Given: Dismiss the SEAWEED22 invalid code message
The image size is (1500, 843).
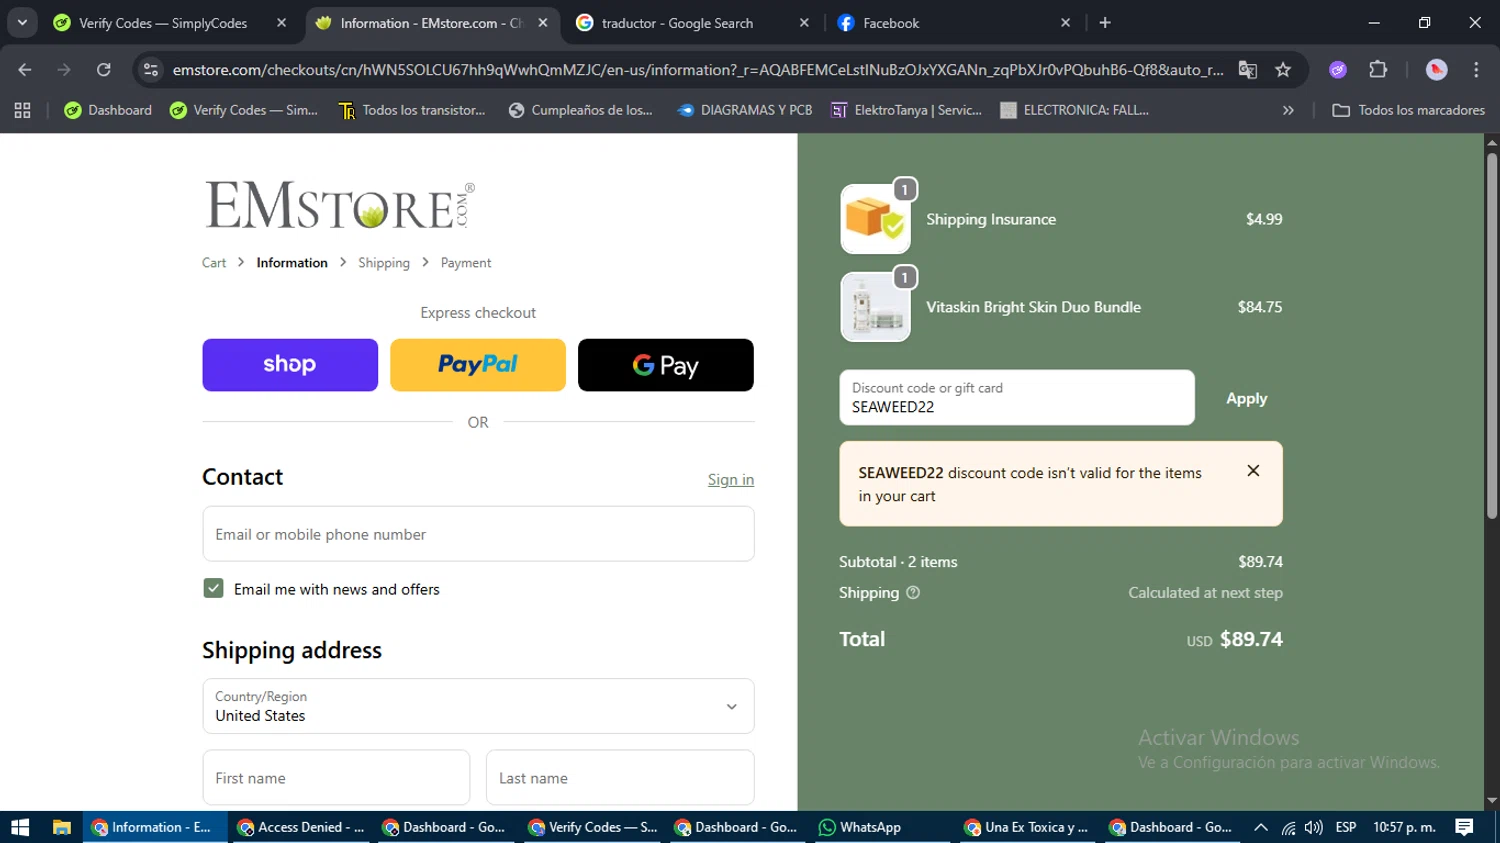Looking at the screenshot, I should click(1253, 471).
